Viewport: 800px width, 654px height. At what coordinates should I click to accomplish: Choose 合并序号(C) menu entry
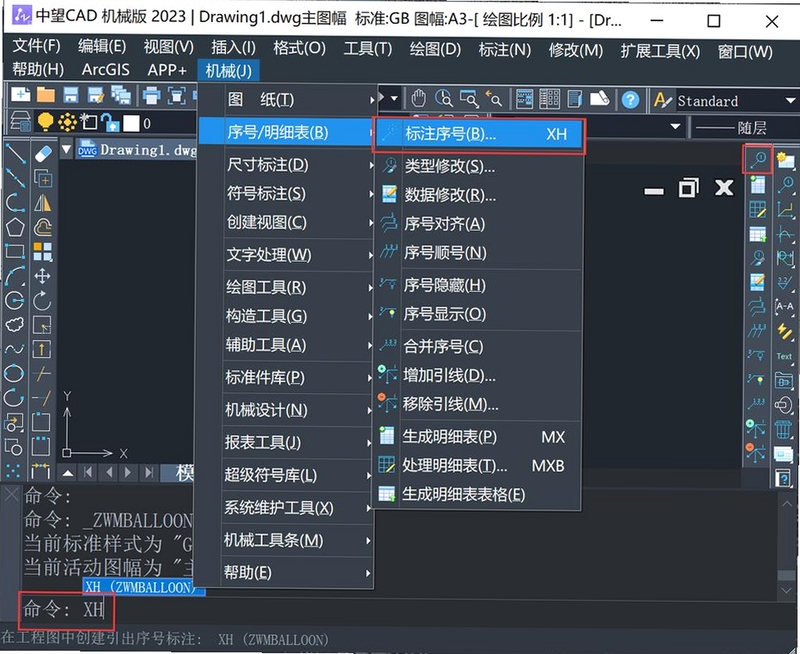pyautogui.click(x=479, y=347)
